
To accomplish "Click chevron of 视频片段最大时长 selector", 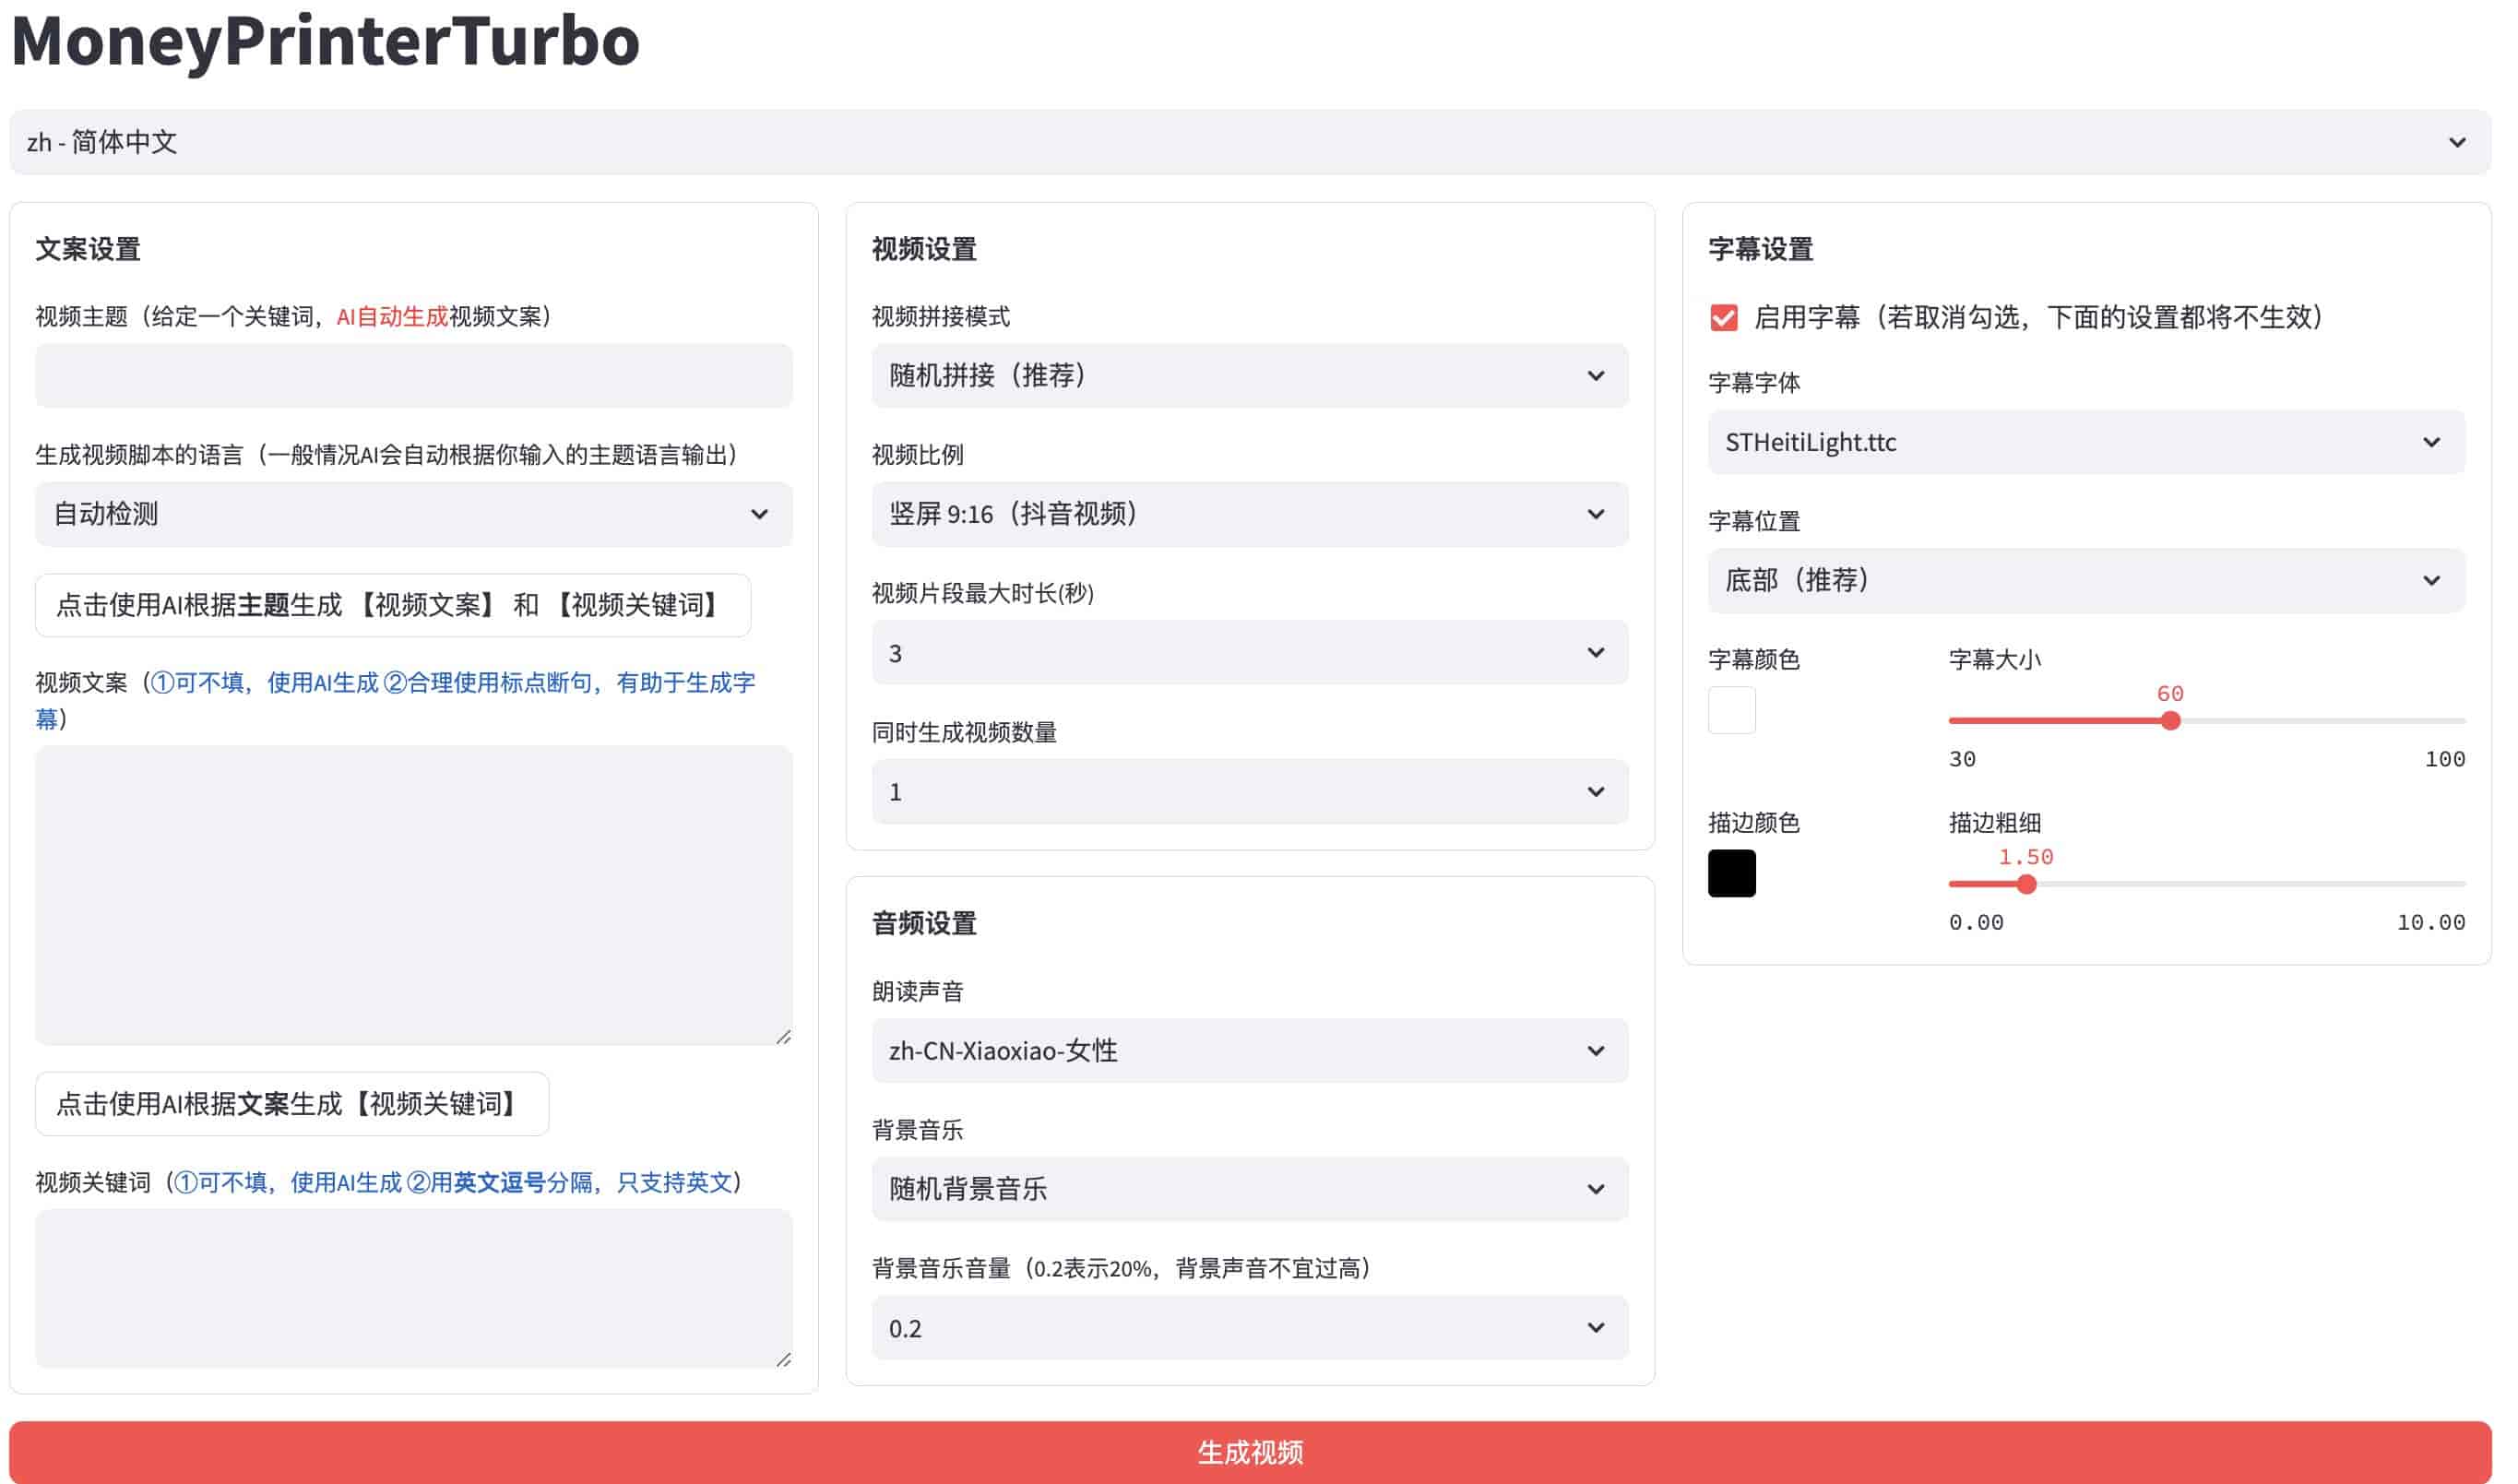I will (1595, 653).
